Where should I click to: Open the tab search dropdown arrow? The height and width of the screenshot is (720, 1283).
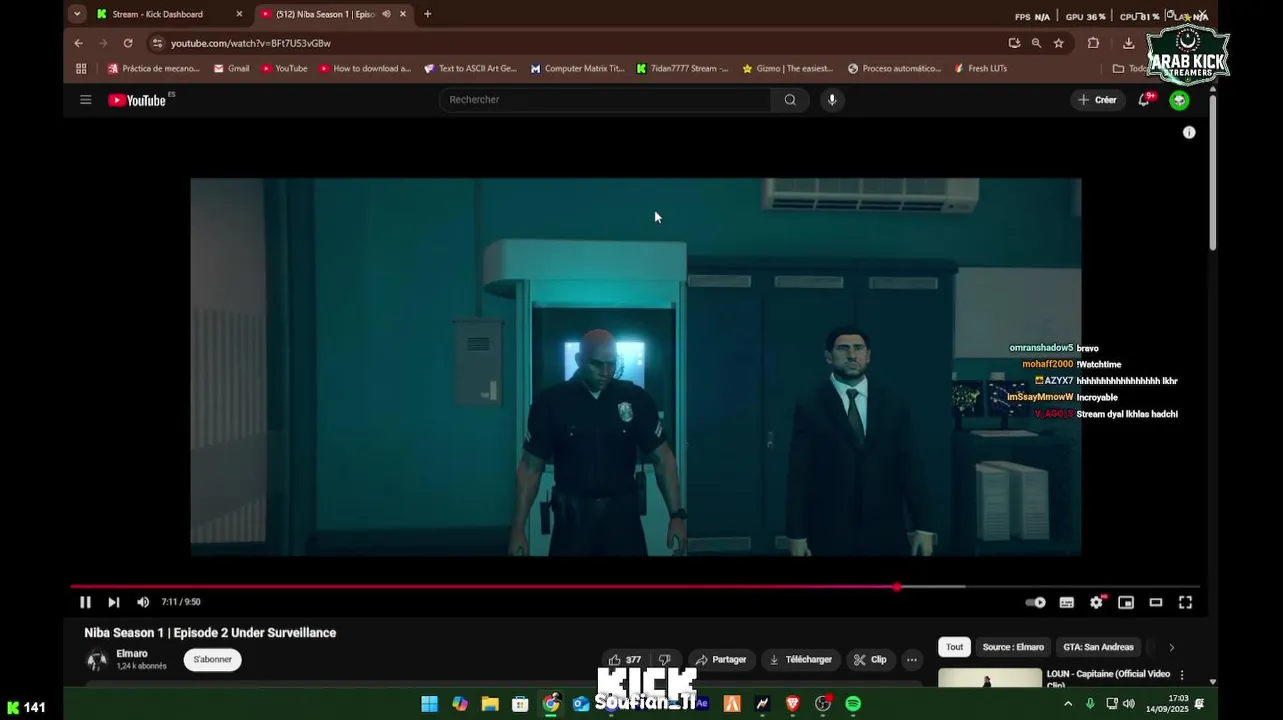click(x=77, y=14)
